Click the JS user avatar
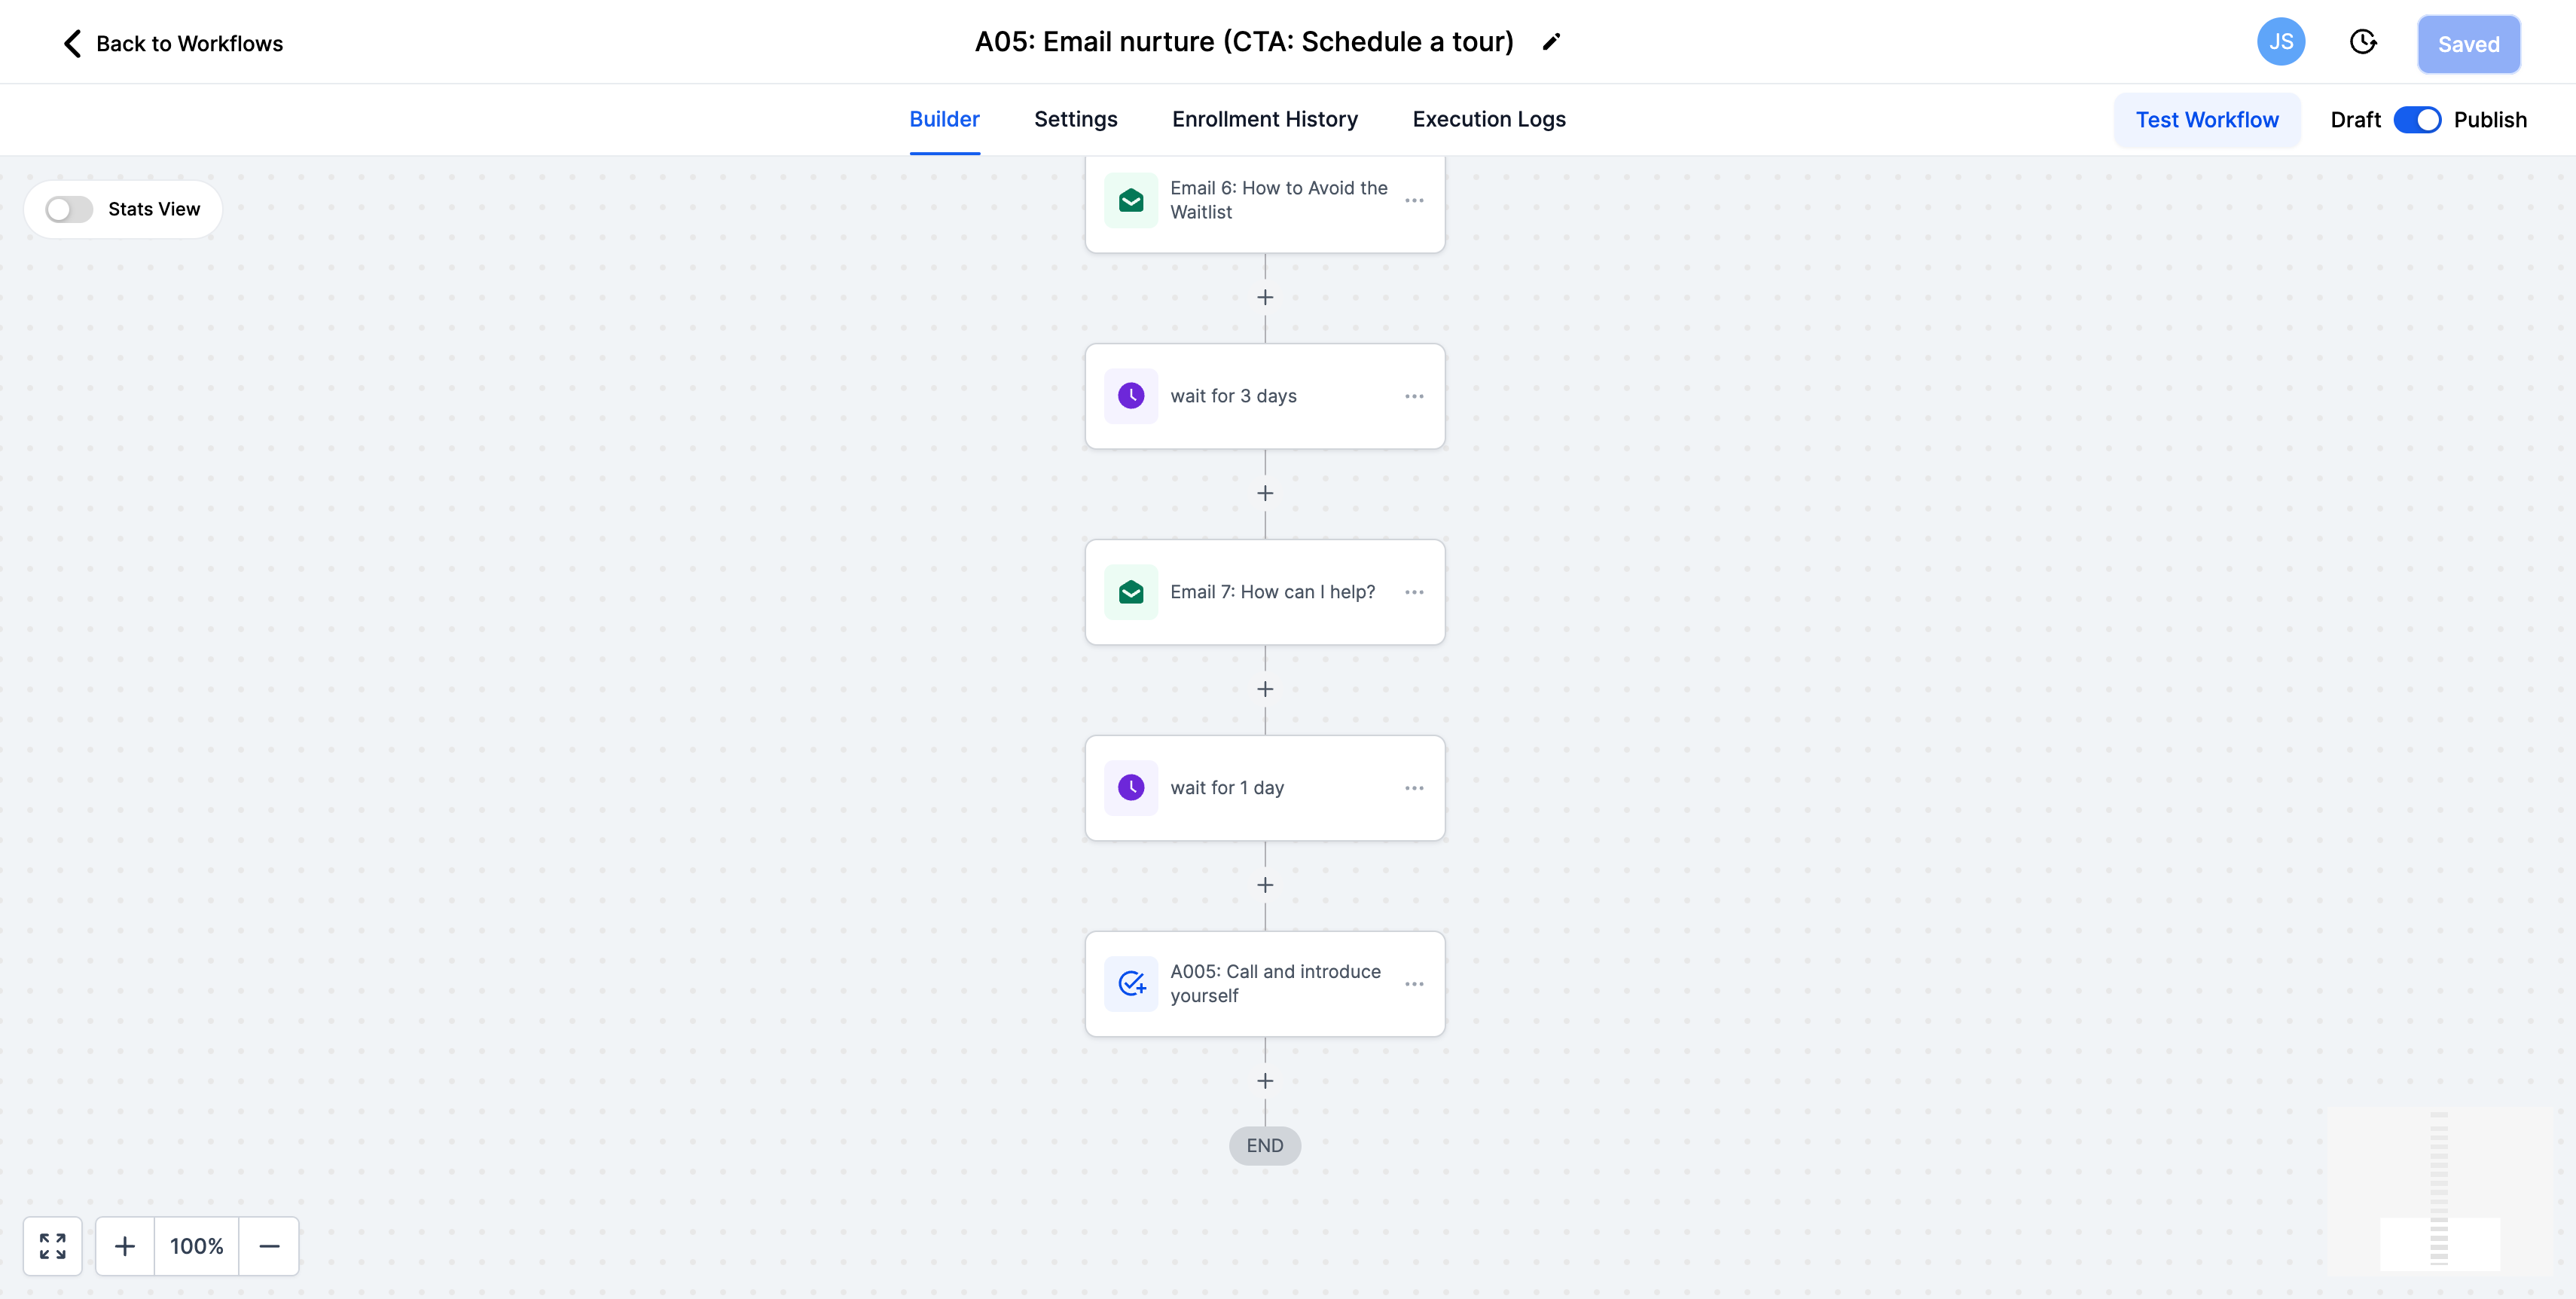Screen dimensions: 2576x1299 click(2281, 42)
